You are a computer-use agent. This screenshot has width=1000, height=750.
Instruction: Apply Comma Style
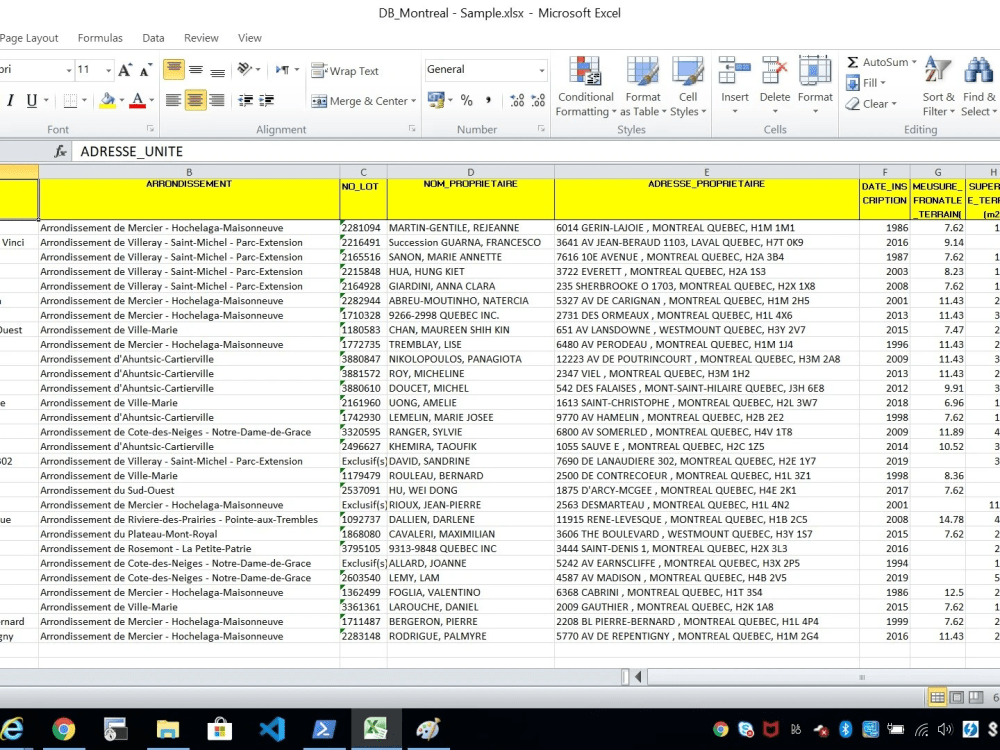[x=489, y=100]
